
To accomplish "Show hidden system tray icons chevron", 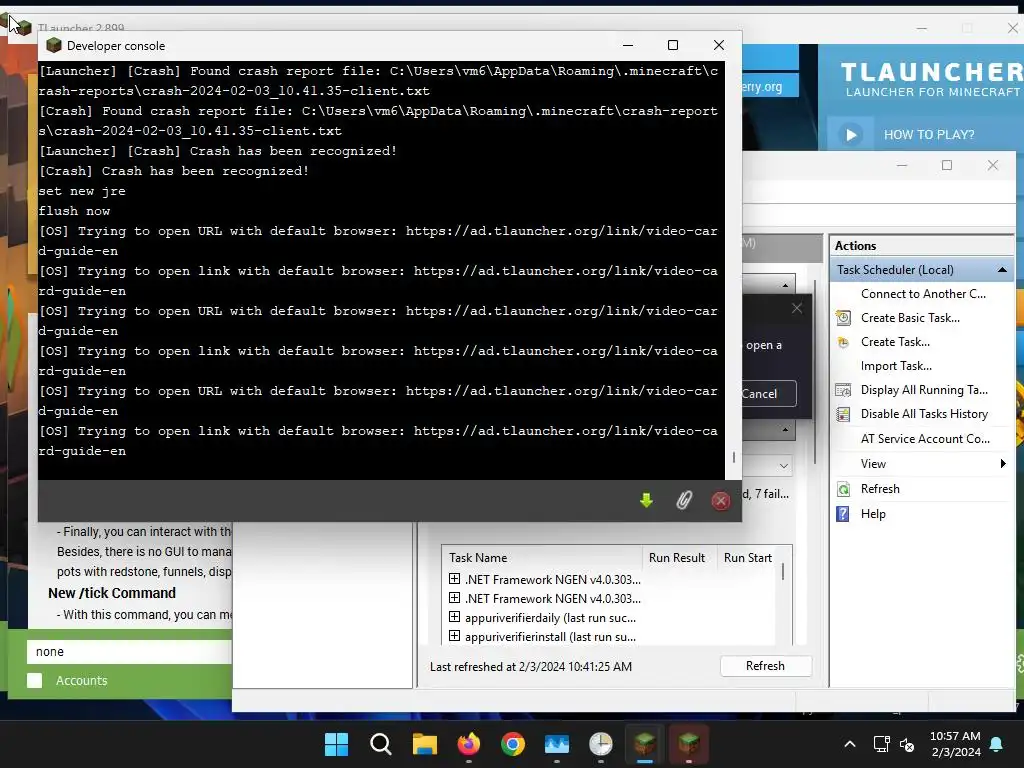I will 850,744.
